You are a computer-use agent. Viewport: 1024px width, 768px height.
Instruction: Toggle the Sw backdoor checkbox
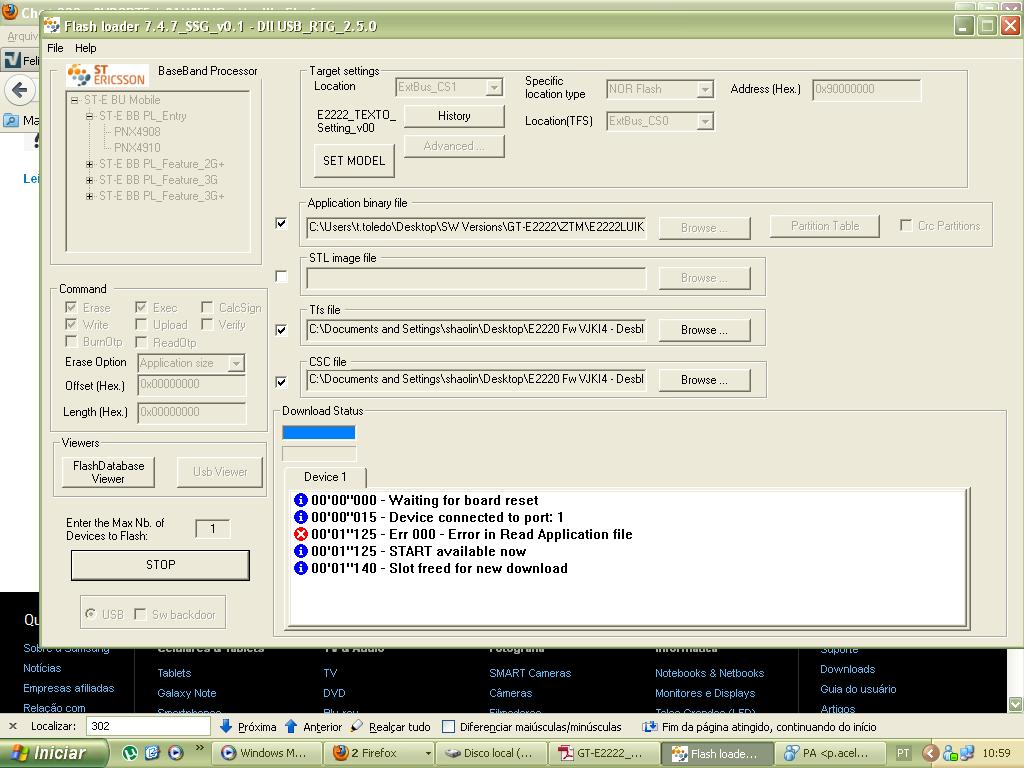[140, 614]
